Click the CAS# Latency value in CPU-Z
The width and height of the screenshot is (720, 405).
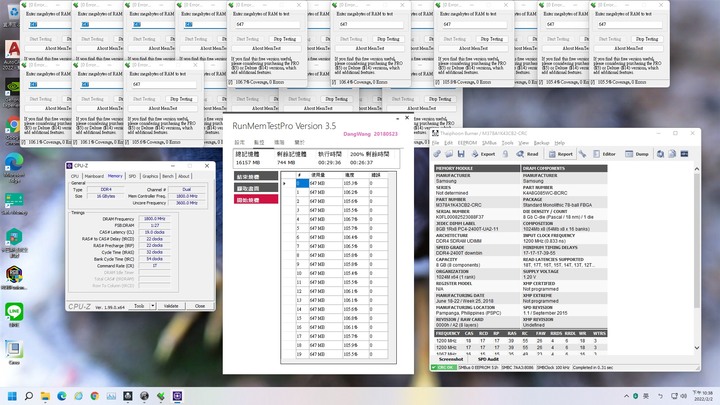click(155, 232)
